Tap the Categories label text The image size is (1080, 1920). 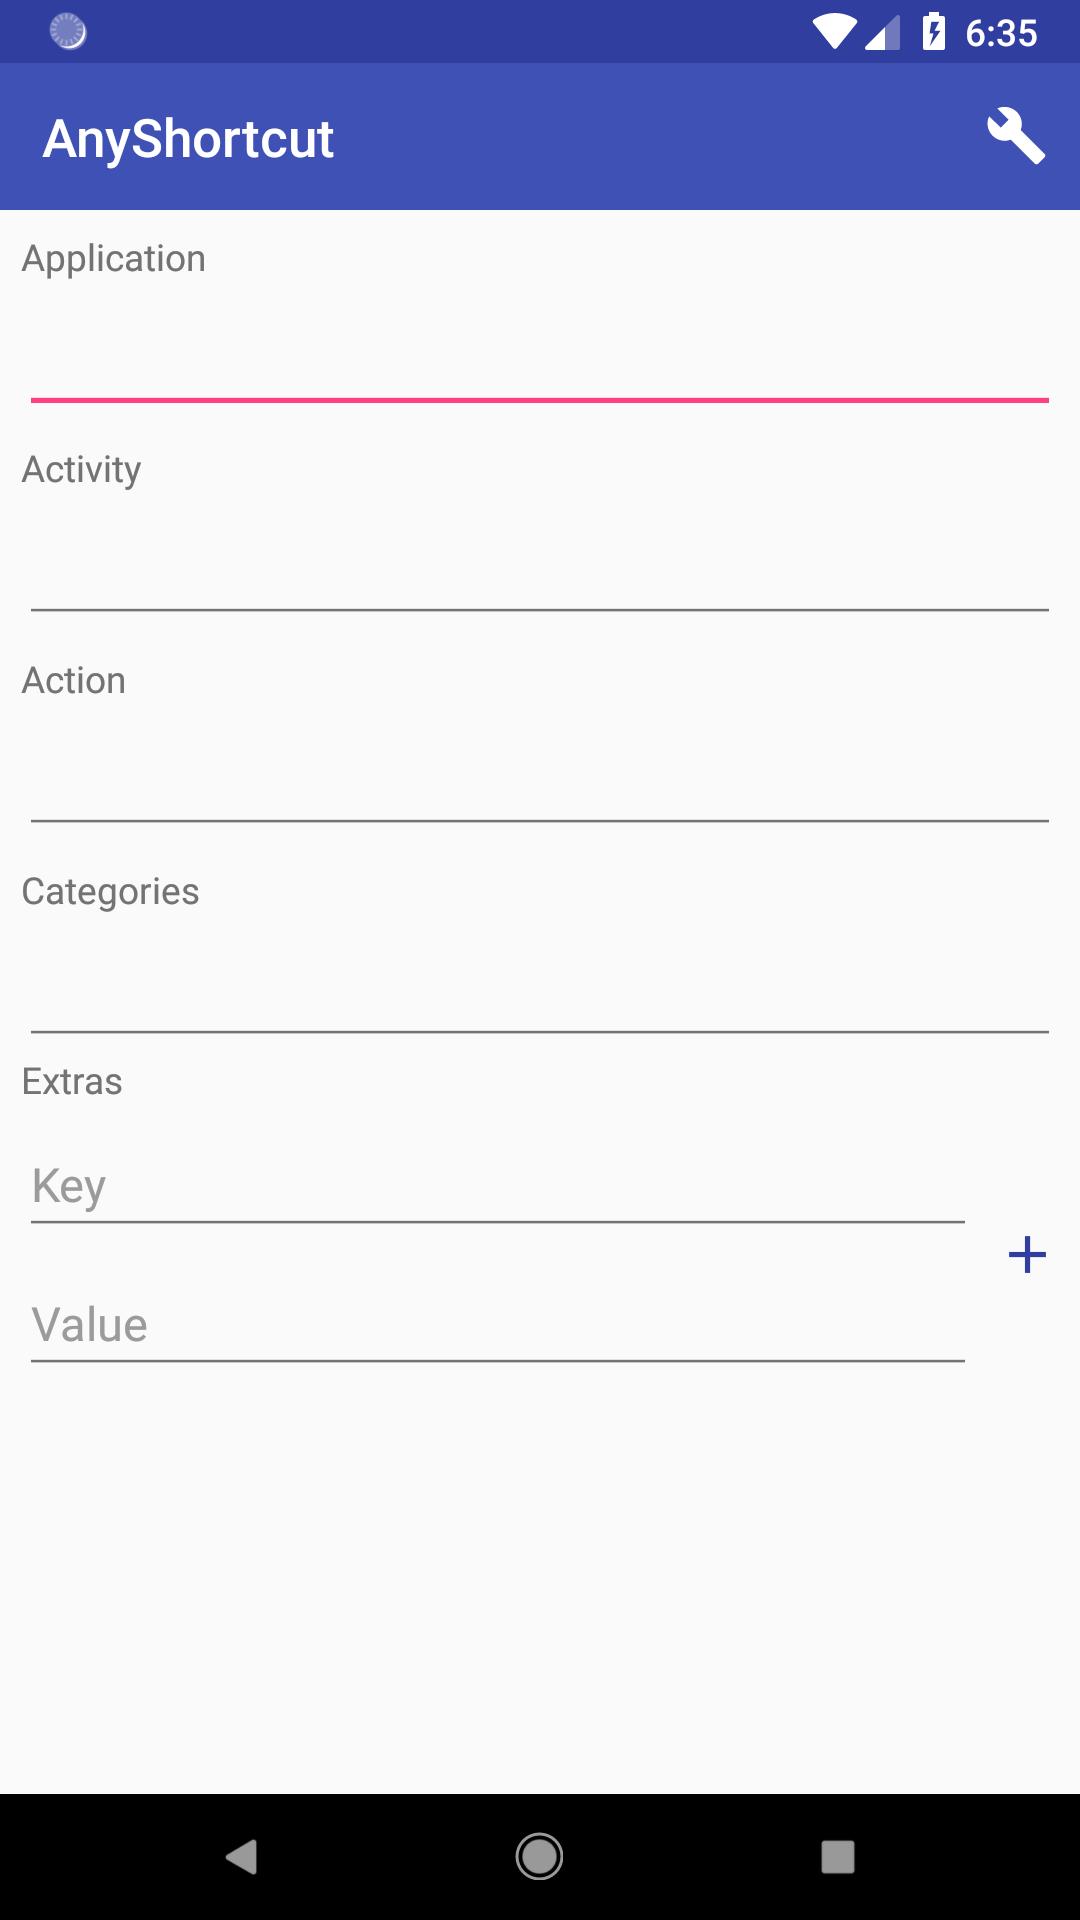coord(110,892)
